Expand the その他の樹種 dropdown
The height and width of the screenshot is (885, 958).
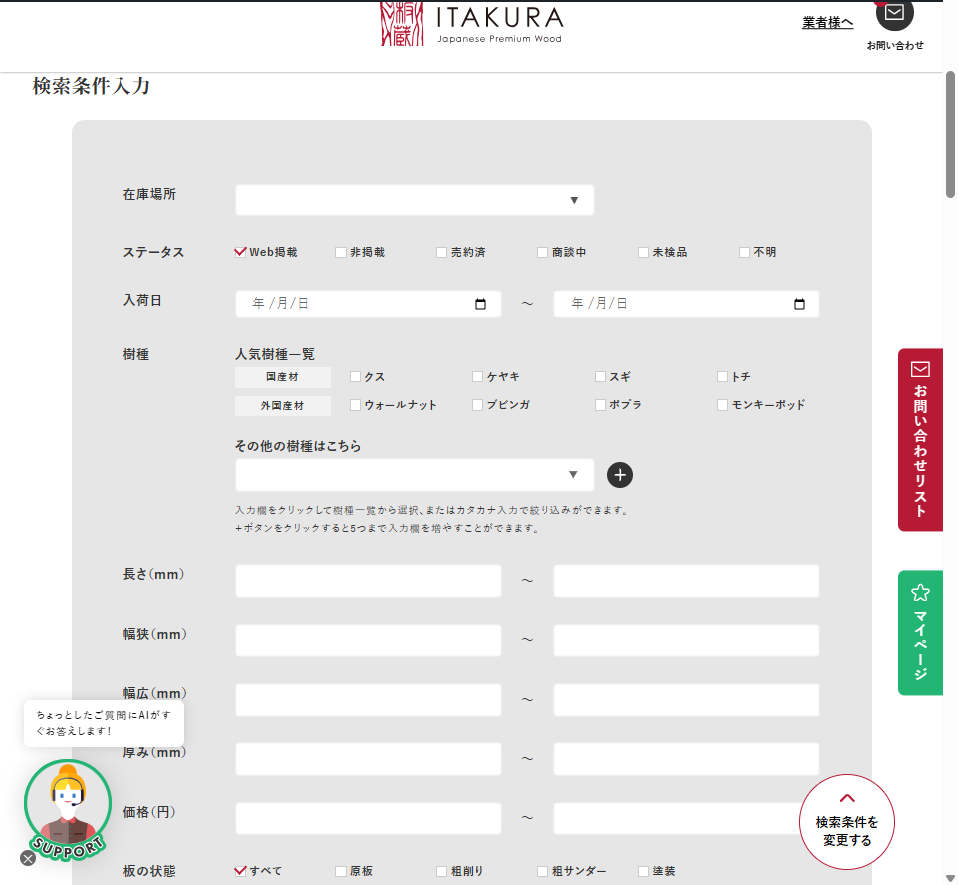pos(414,475)
